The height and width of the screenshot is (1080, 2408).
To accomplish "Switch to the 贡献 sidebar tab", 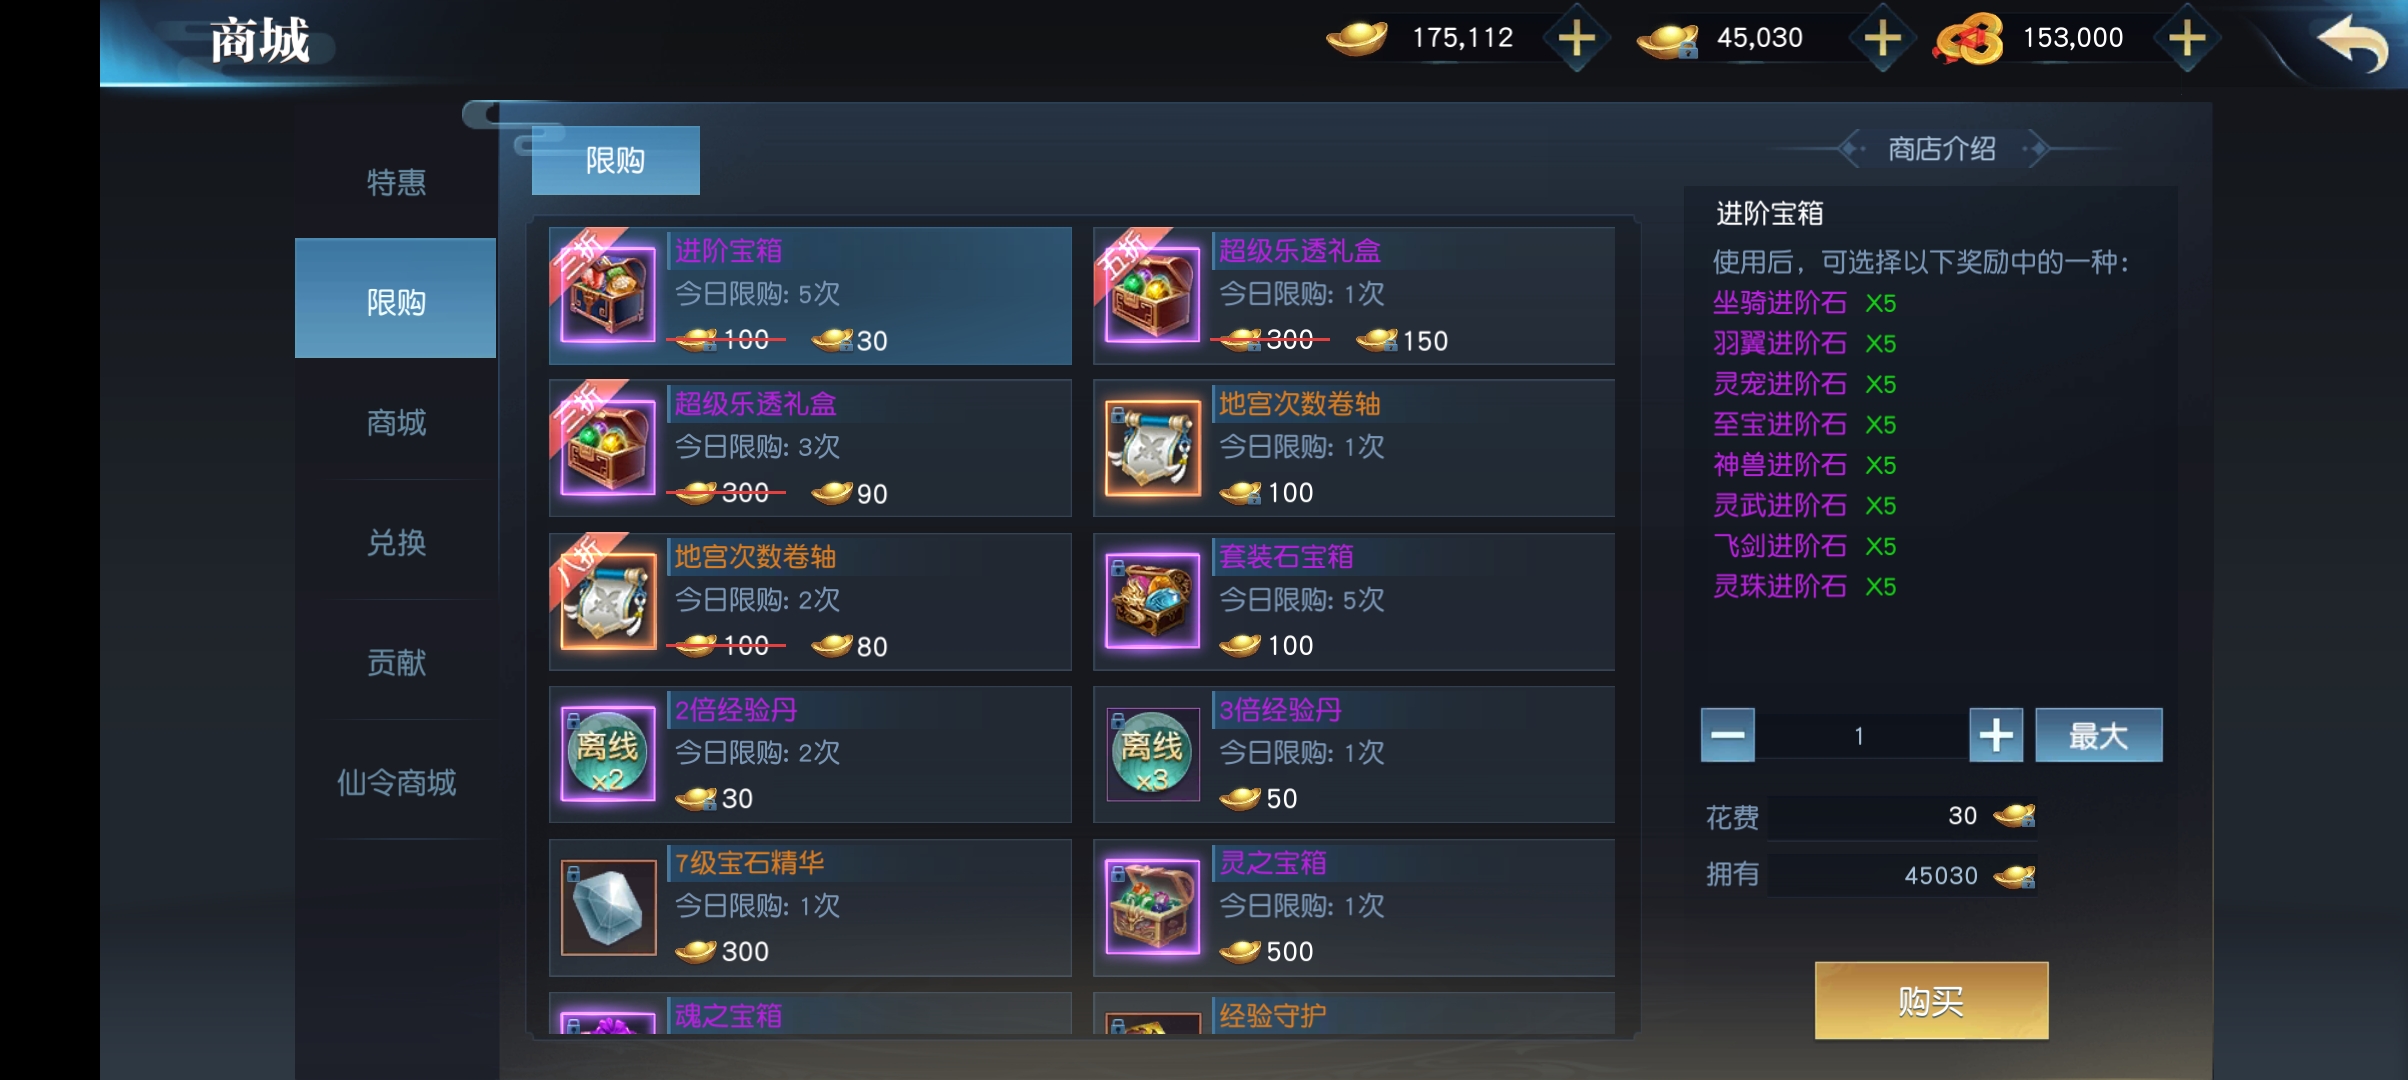I will pyautogui.click(x=396, y=662).
